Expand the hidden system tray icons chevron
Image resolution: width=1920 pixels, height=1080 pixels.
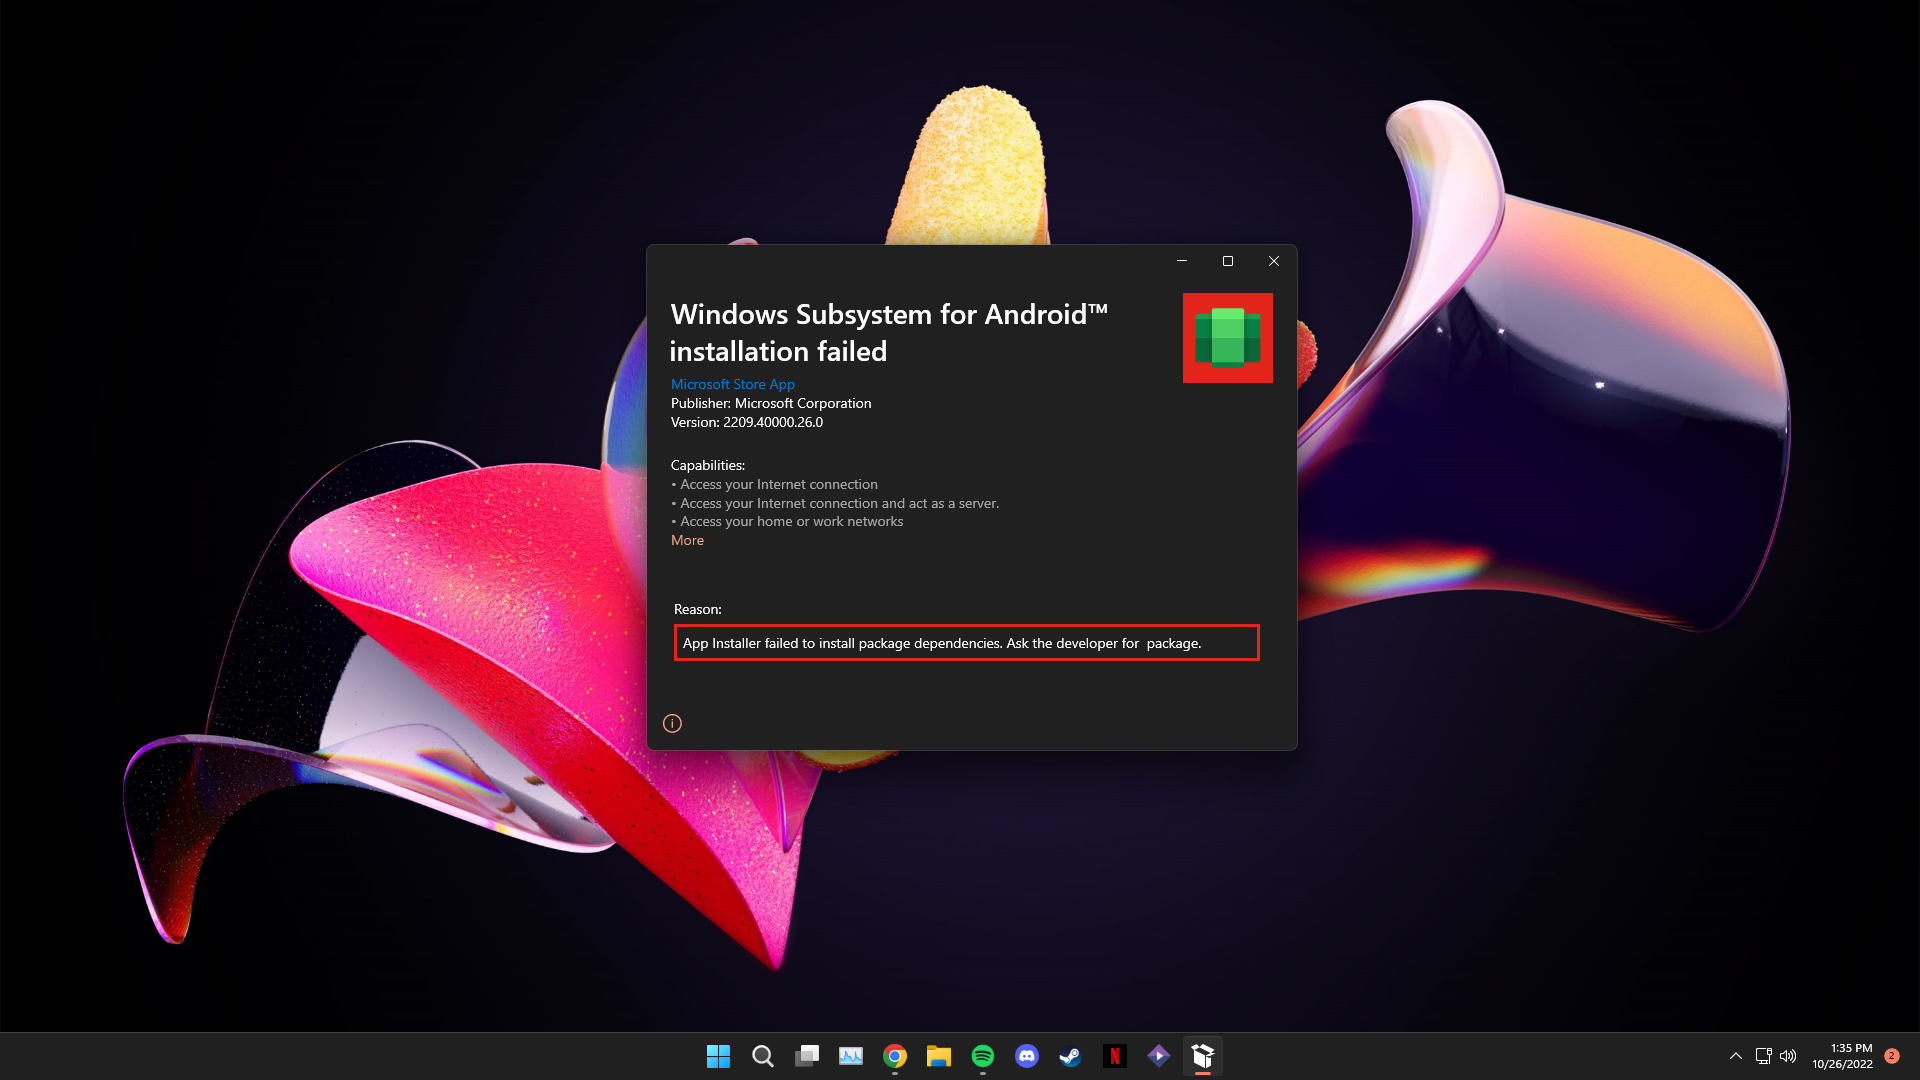[x=1736, y=1056]
